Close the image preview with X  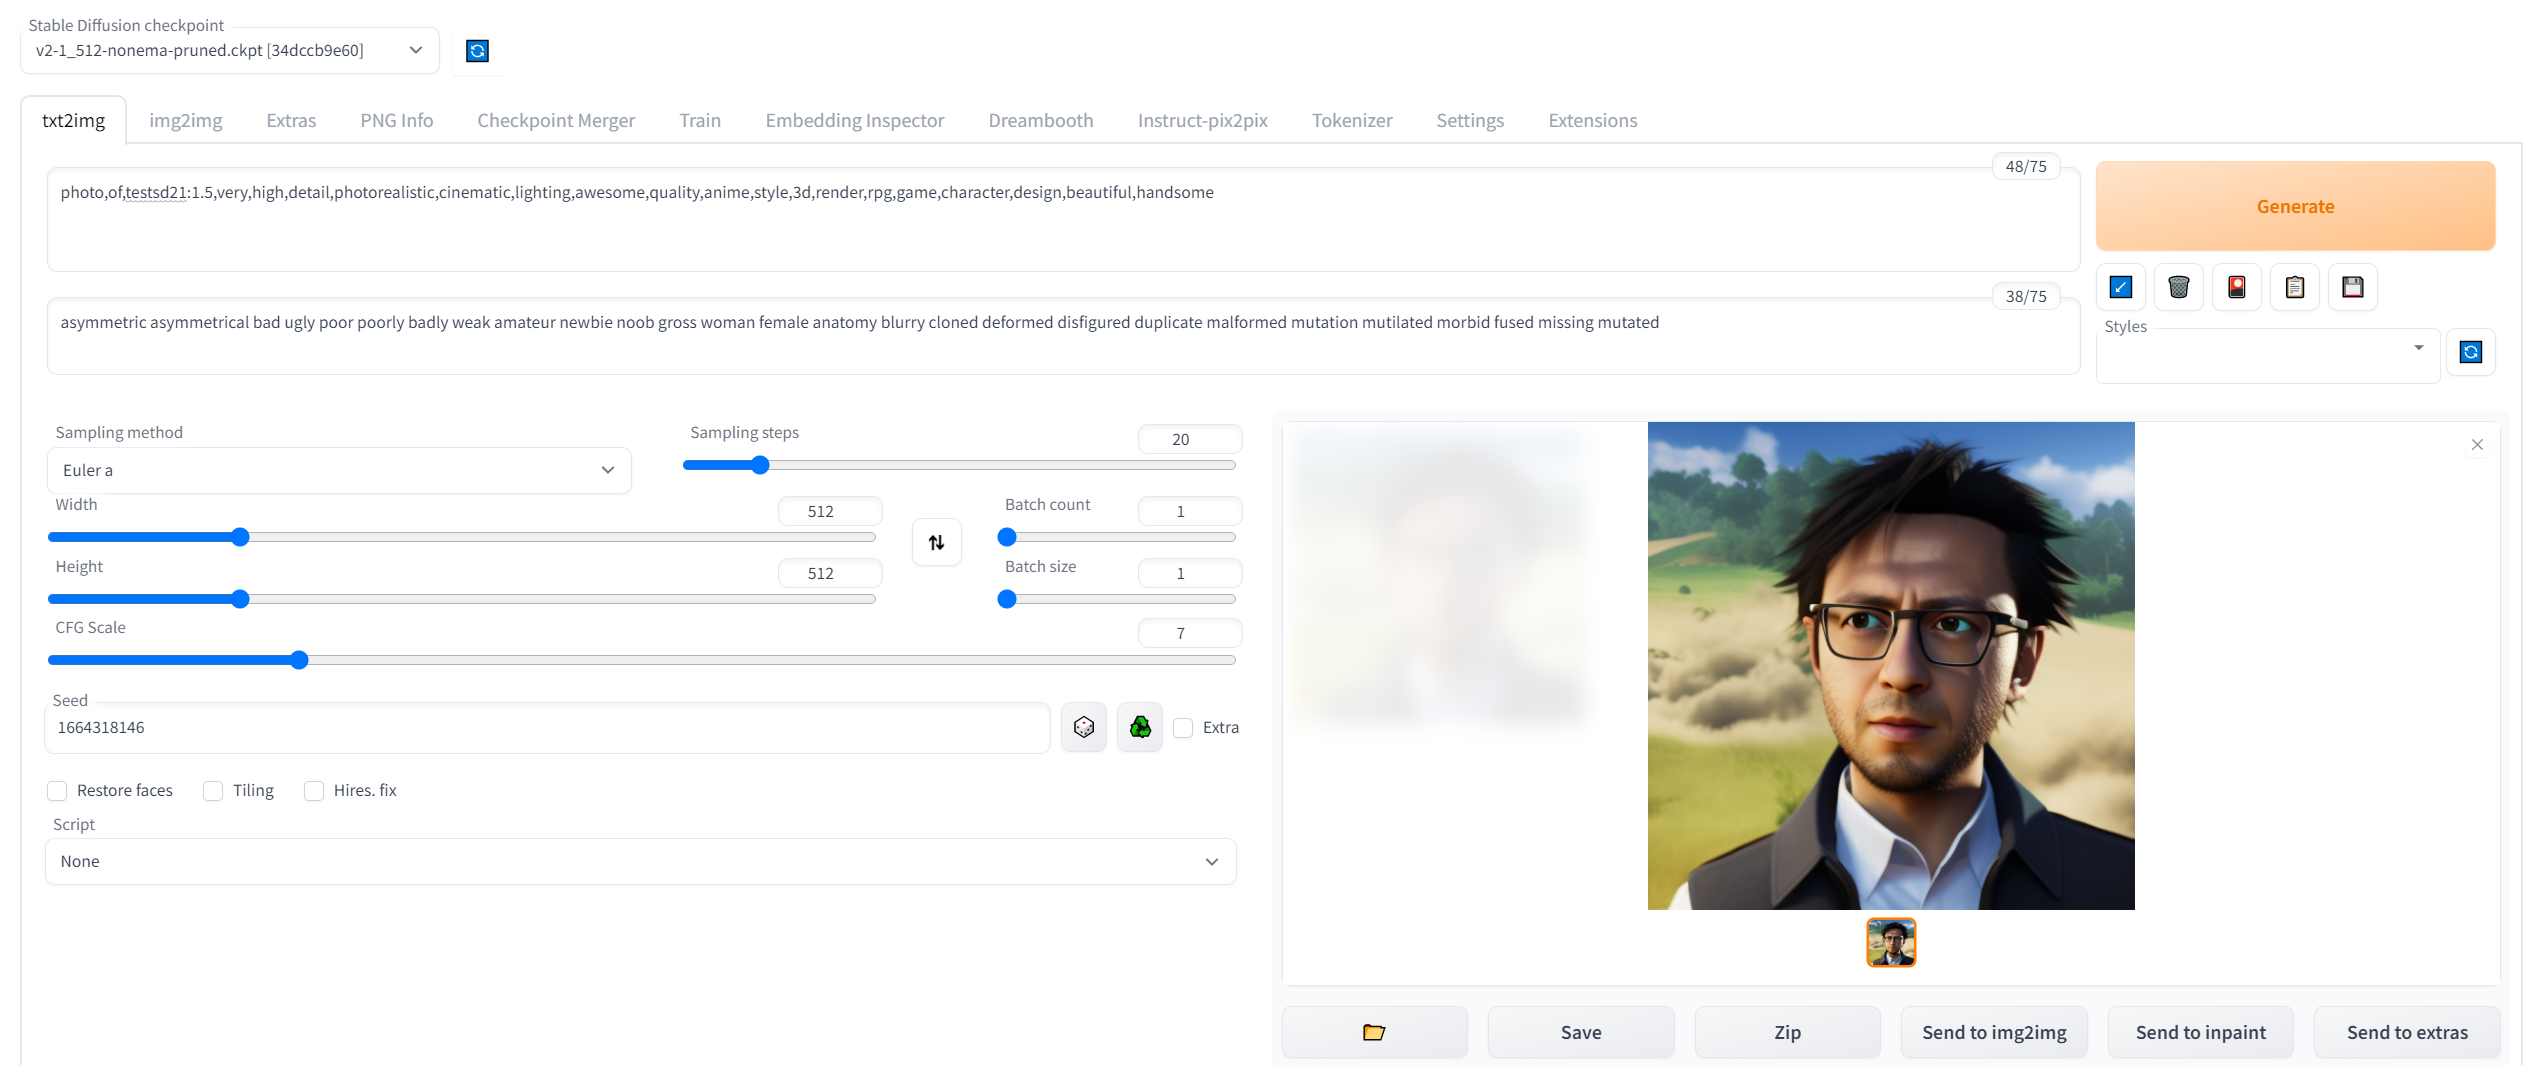[2476, 445]
